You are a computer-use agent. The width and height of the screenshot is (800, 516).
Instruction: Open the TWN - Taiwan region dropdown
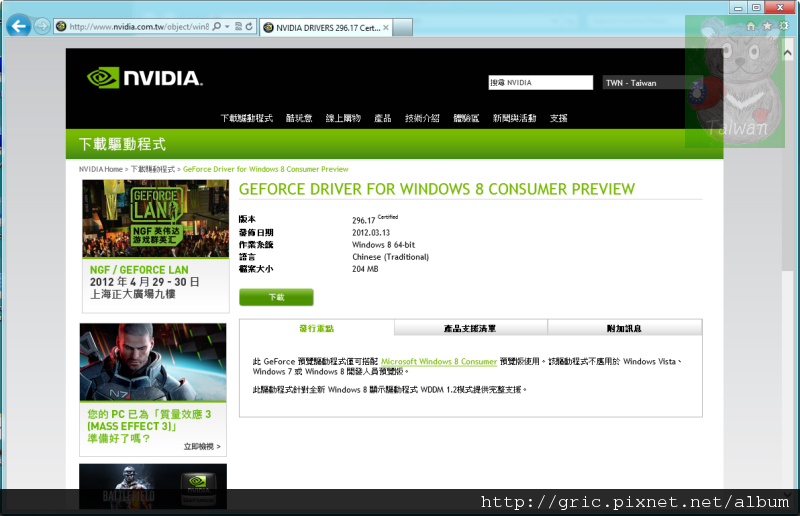click(x=653, y=83)
